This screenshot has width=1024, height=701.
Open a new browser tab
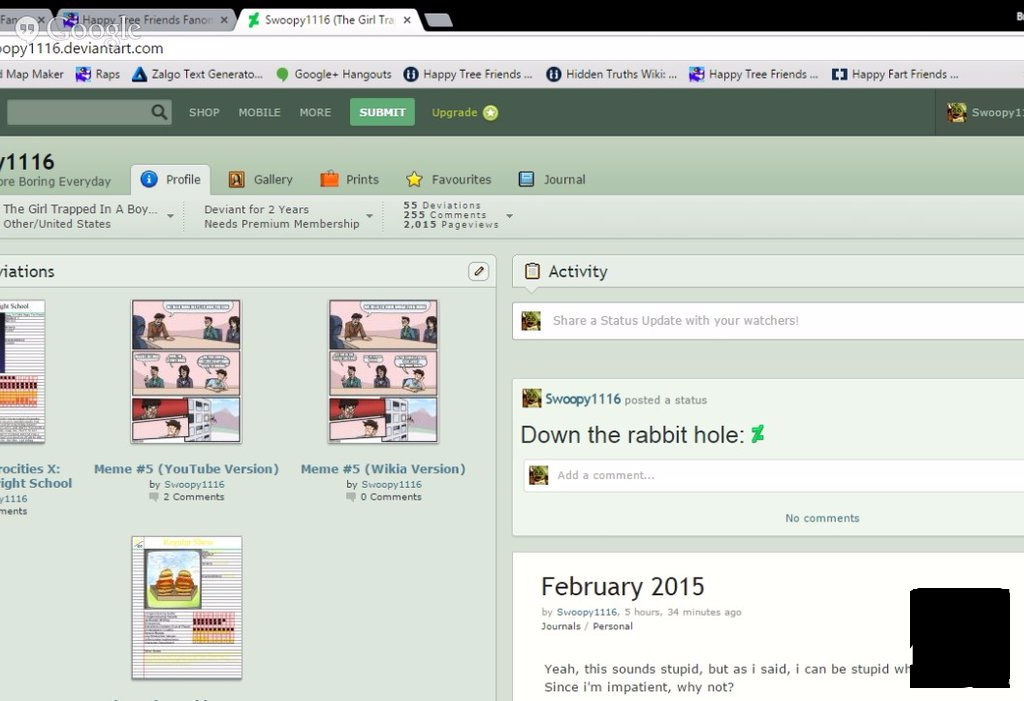pyautogui.click(x=439, y=21)
